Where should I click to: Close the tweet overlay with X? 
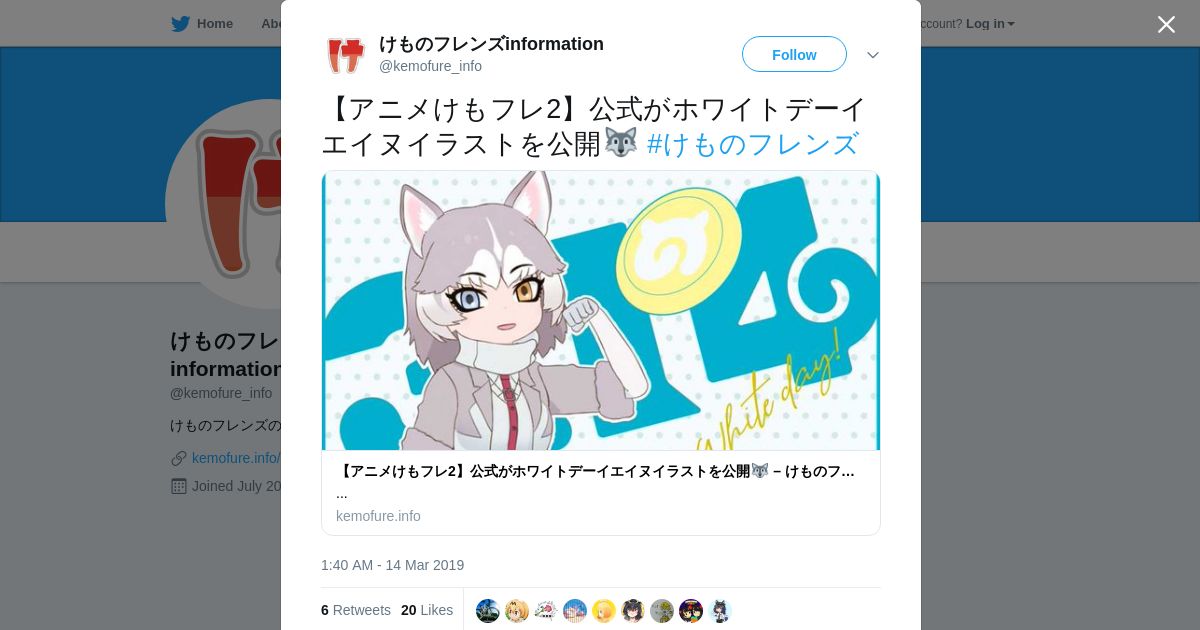(x=1166, y=24)
